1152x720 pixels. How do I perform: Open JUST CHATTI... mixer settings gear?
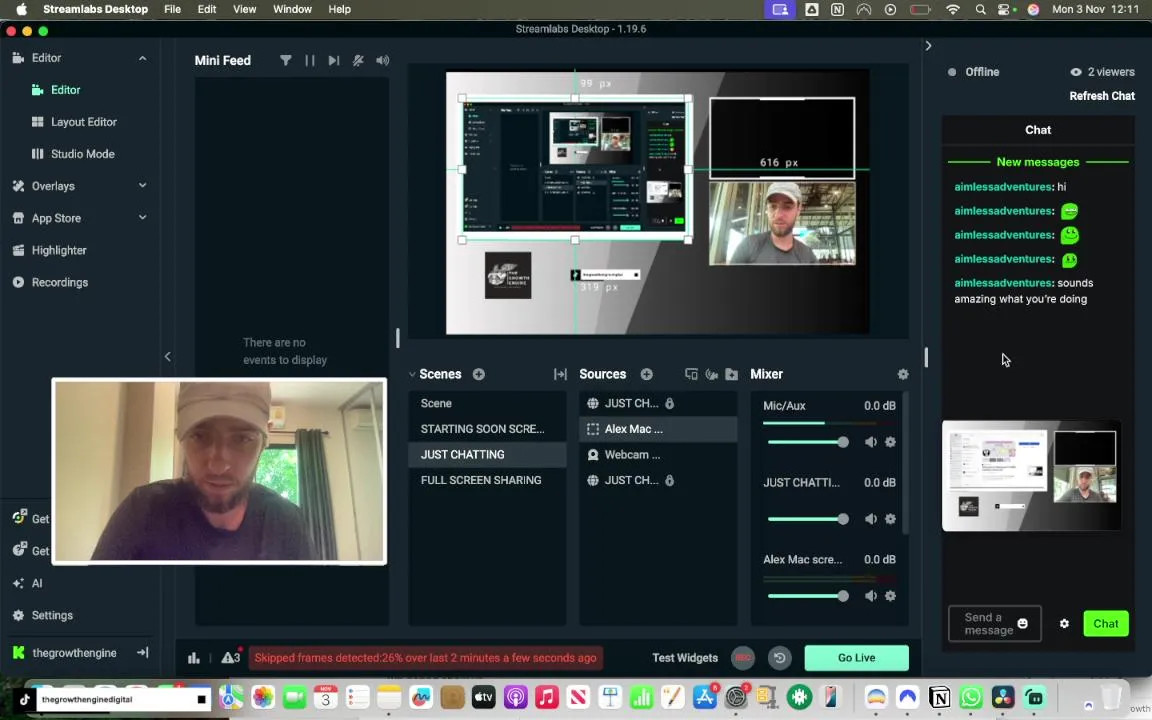pyautogui.click(x=890, y=519)
